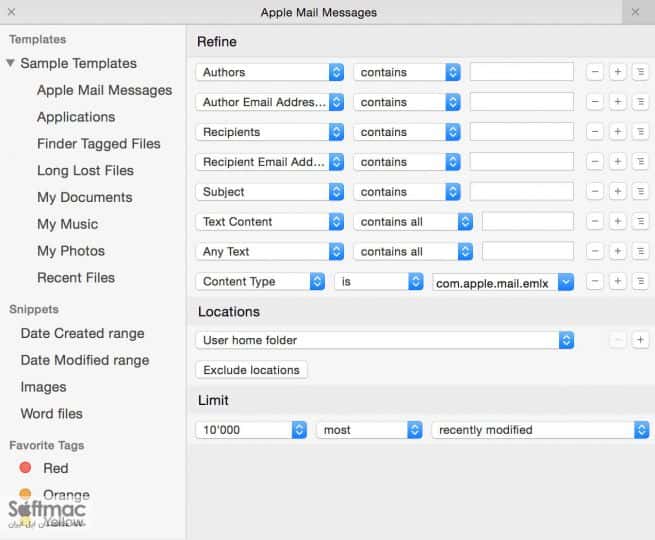Open the Authors attribute dropdown
This screenshot has height=540, width=655.
(x=269, y=72)
